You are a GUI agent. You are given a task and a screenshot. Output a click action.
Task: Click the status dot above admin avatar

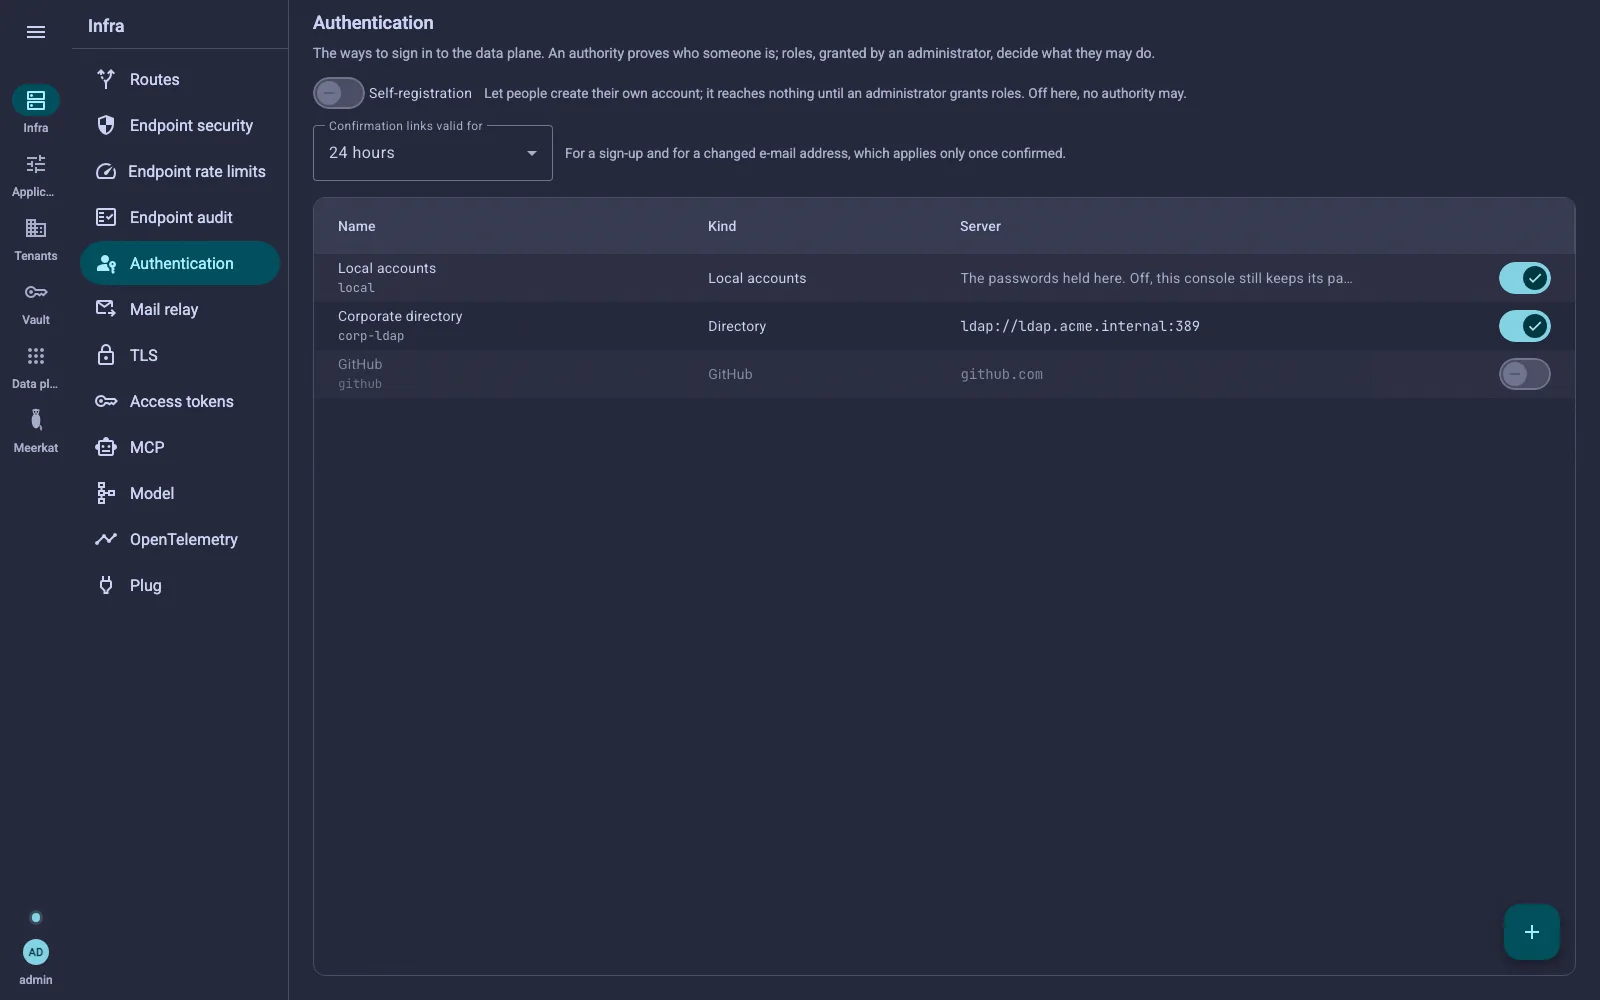pyautogui.click(x=36, y=917)
